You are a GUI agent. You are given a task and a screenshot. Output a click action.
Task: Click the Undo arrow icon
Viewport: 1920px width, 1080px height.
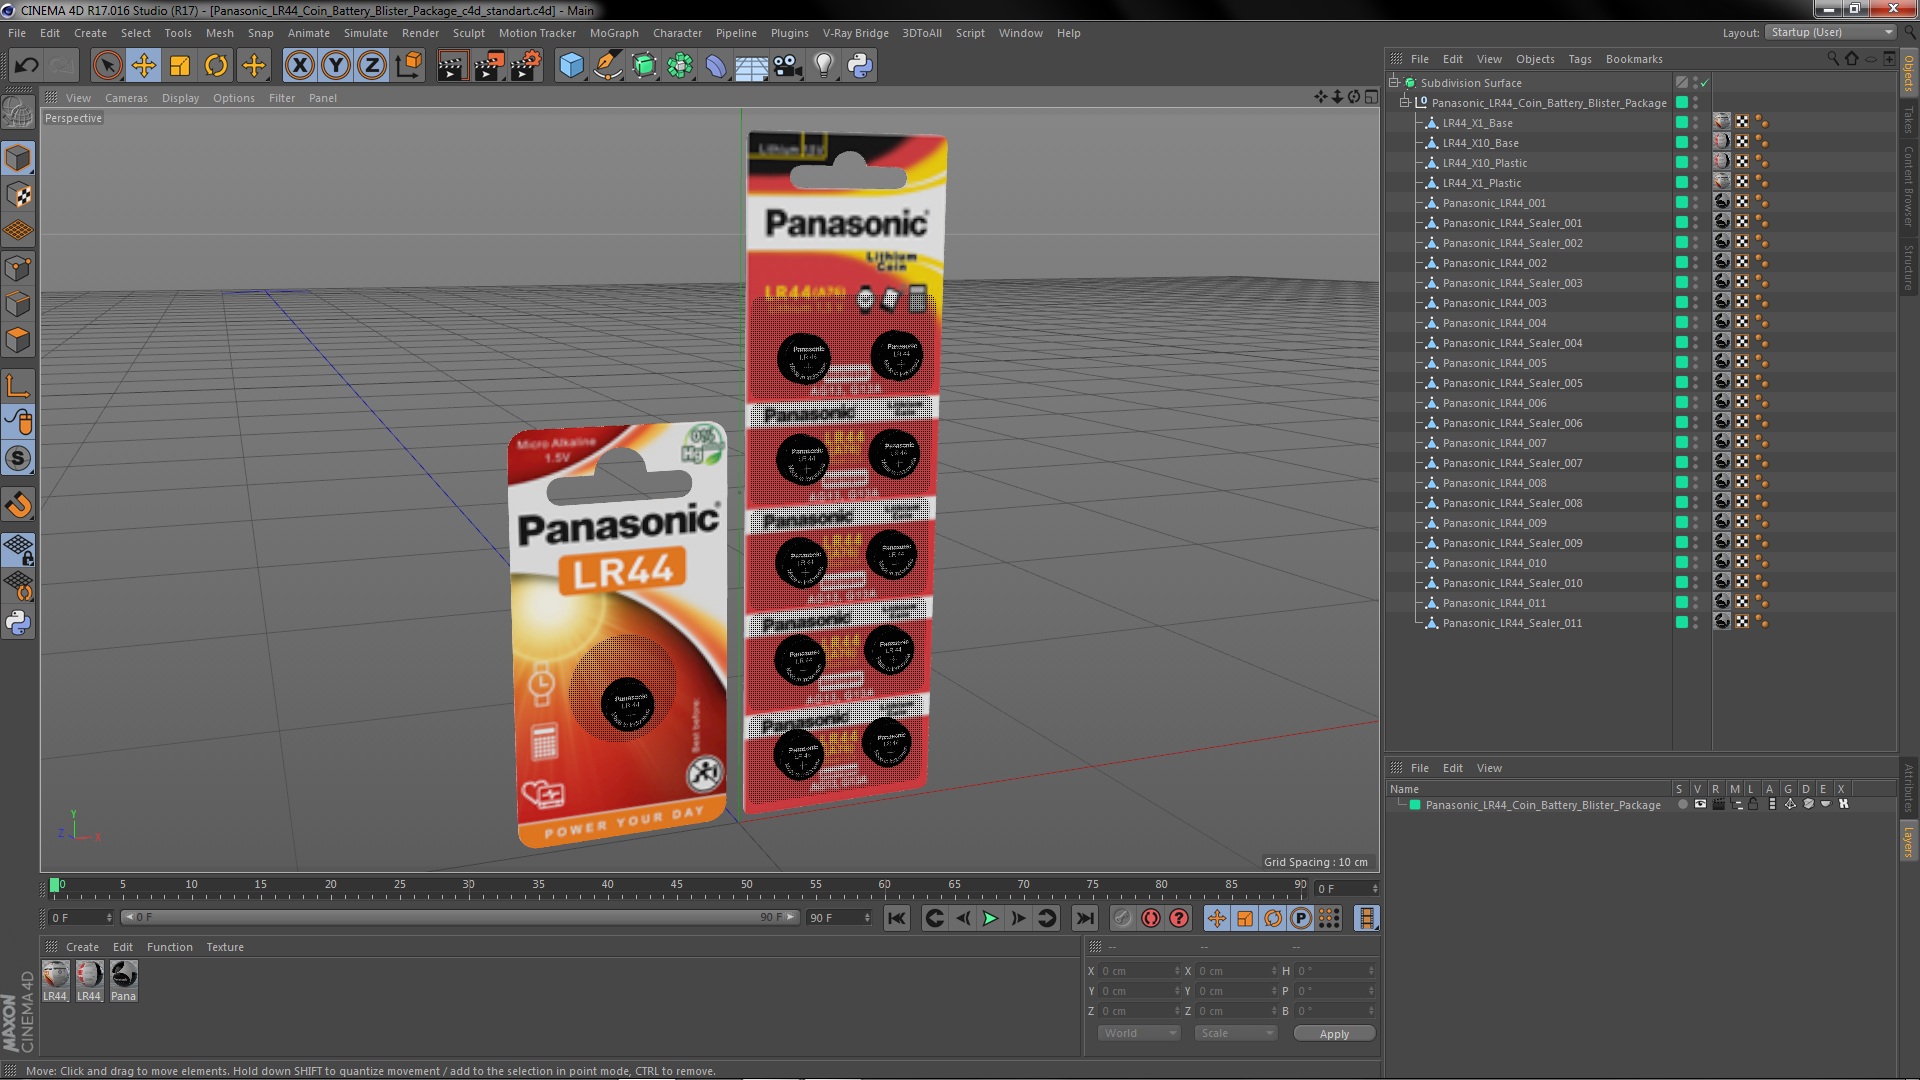[x=26, y=66]
